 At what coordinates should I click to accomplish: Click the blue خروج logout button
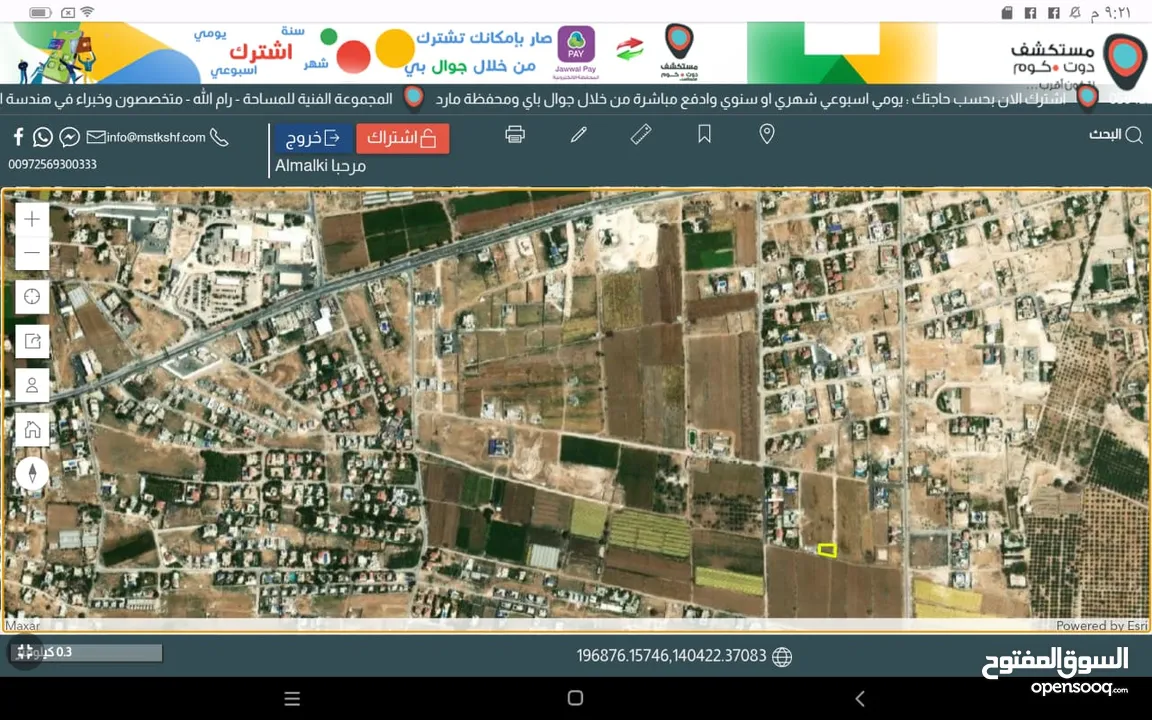(x=313, y=138)
